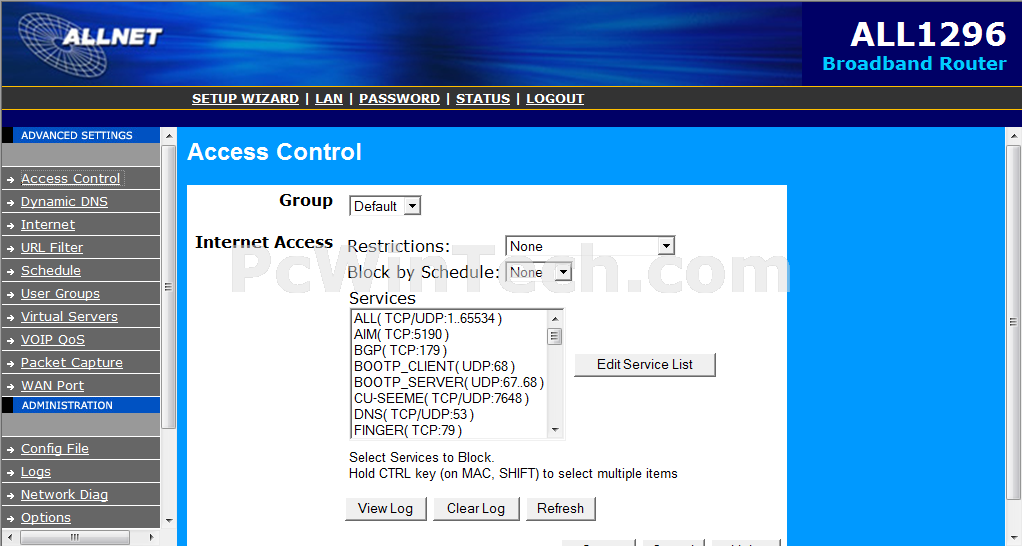The image size is (1022, 546).
Task: Open the Dynamic DNS settings
Action: click(x=65, y=201)
